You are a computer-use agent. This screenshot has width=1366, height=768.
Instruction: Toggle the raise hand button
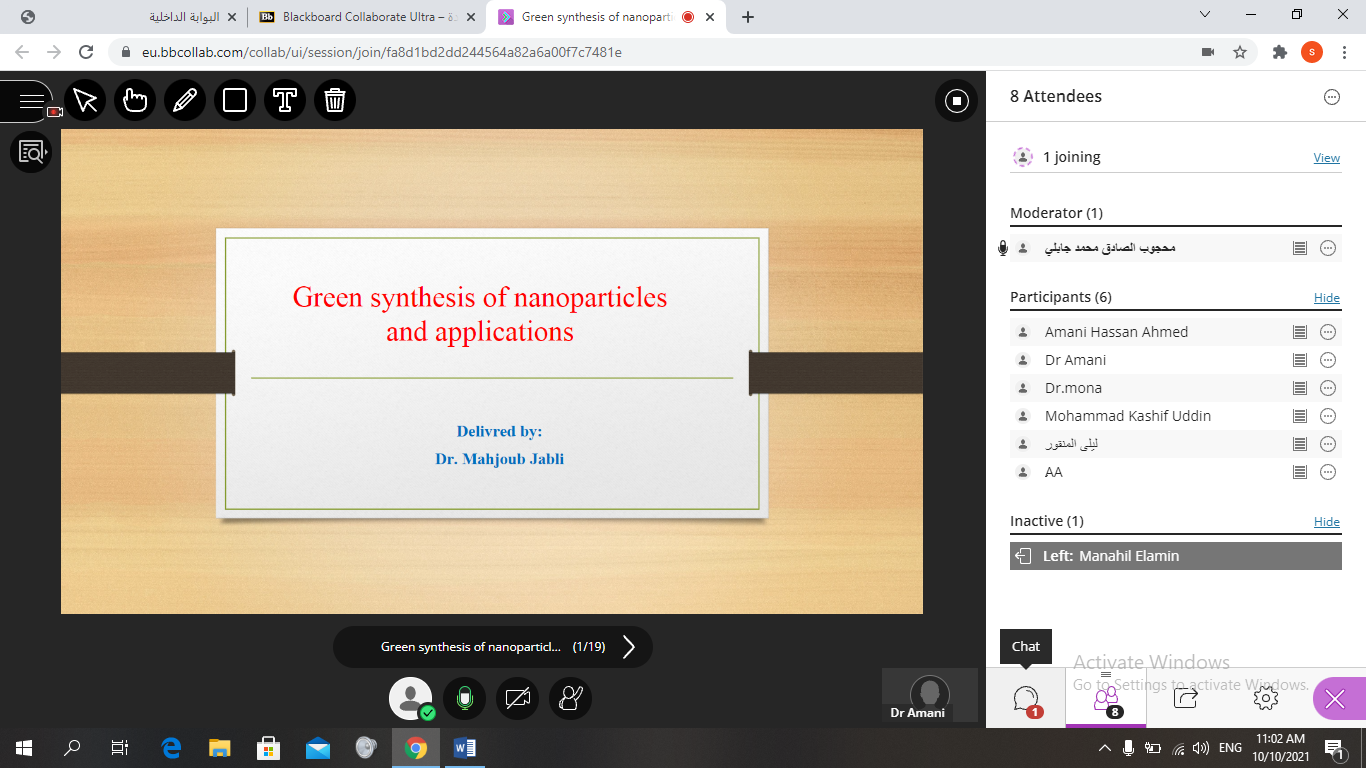pos(570,698)
